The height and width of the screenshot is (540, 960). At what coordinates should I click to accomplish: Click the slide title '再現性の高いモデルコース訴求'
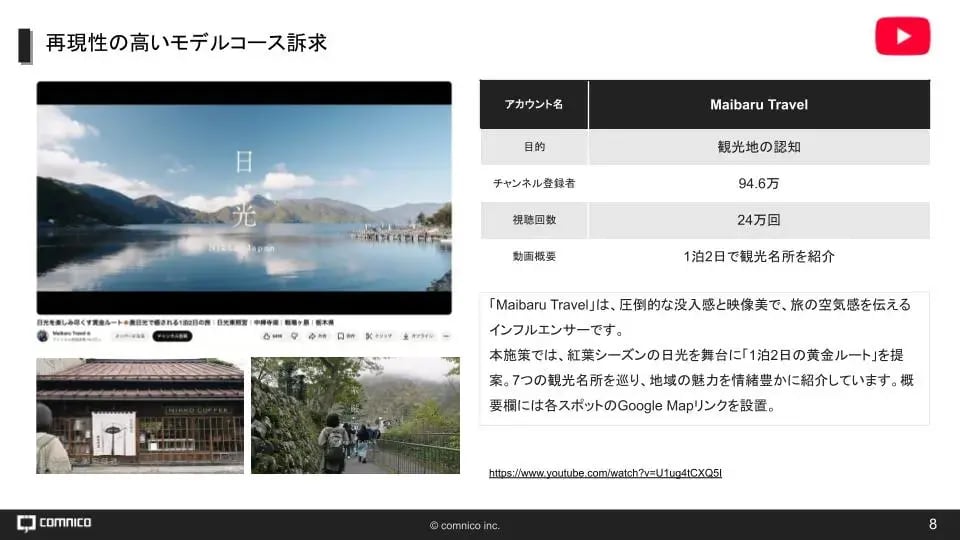[186, 43]
